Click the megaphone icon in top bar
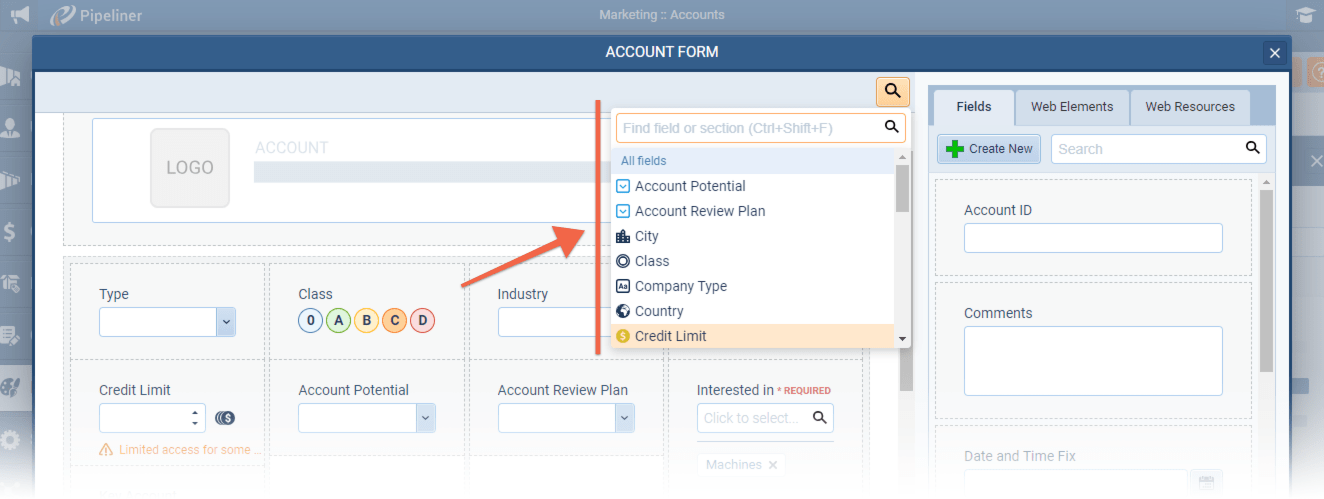The height and width of the screenshot is (499, 1324). [19, 15]
